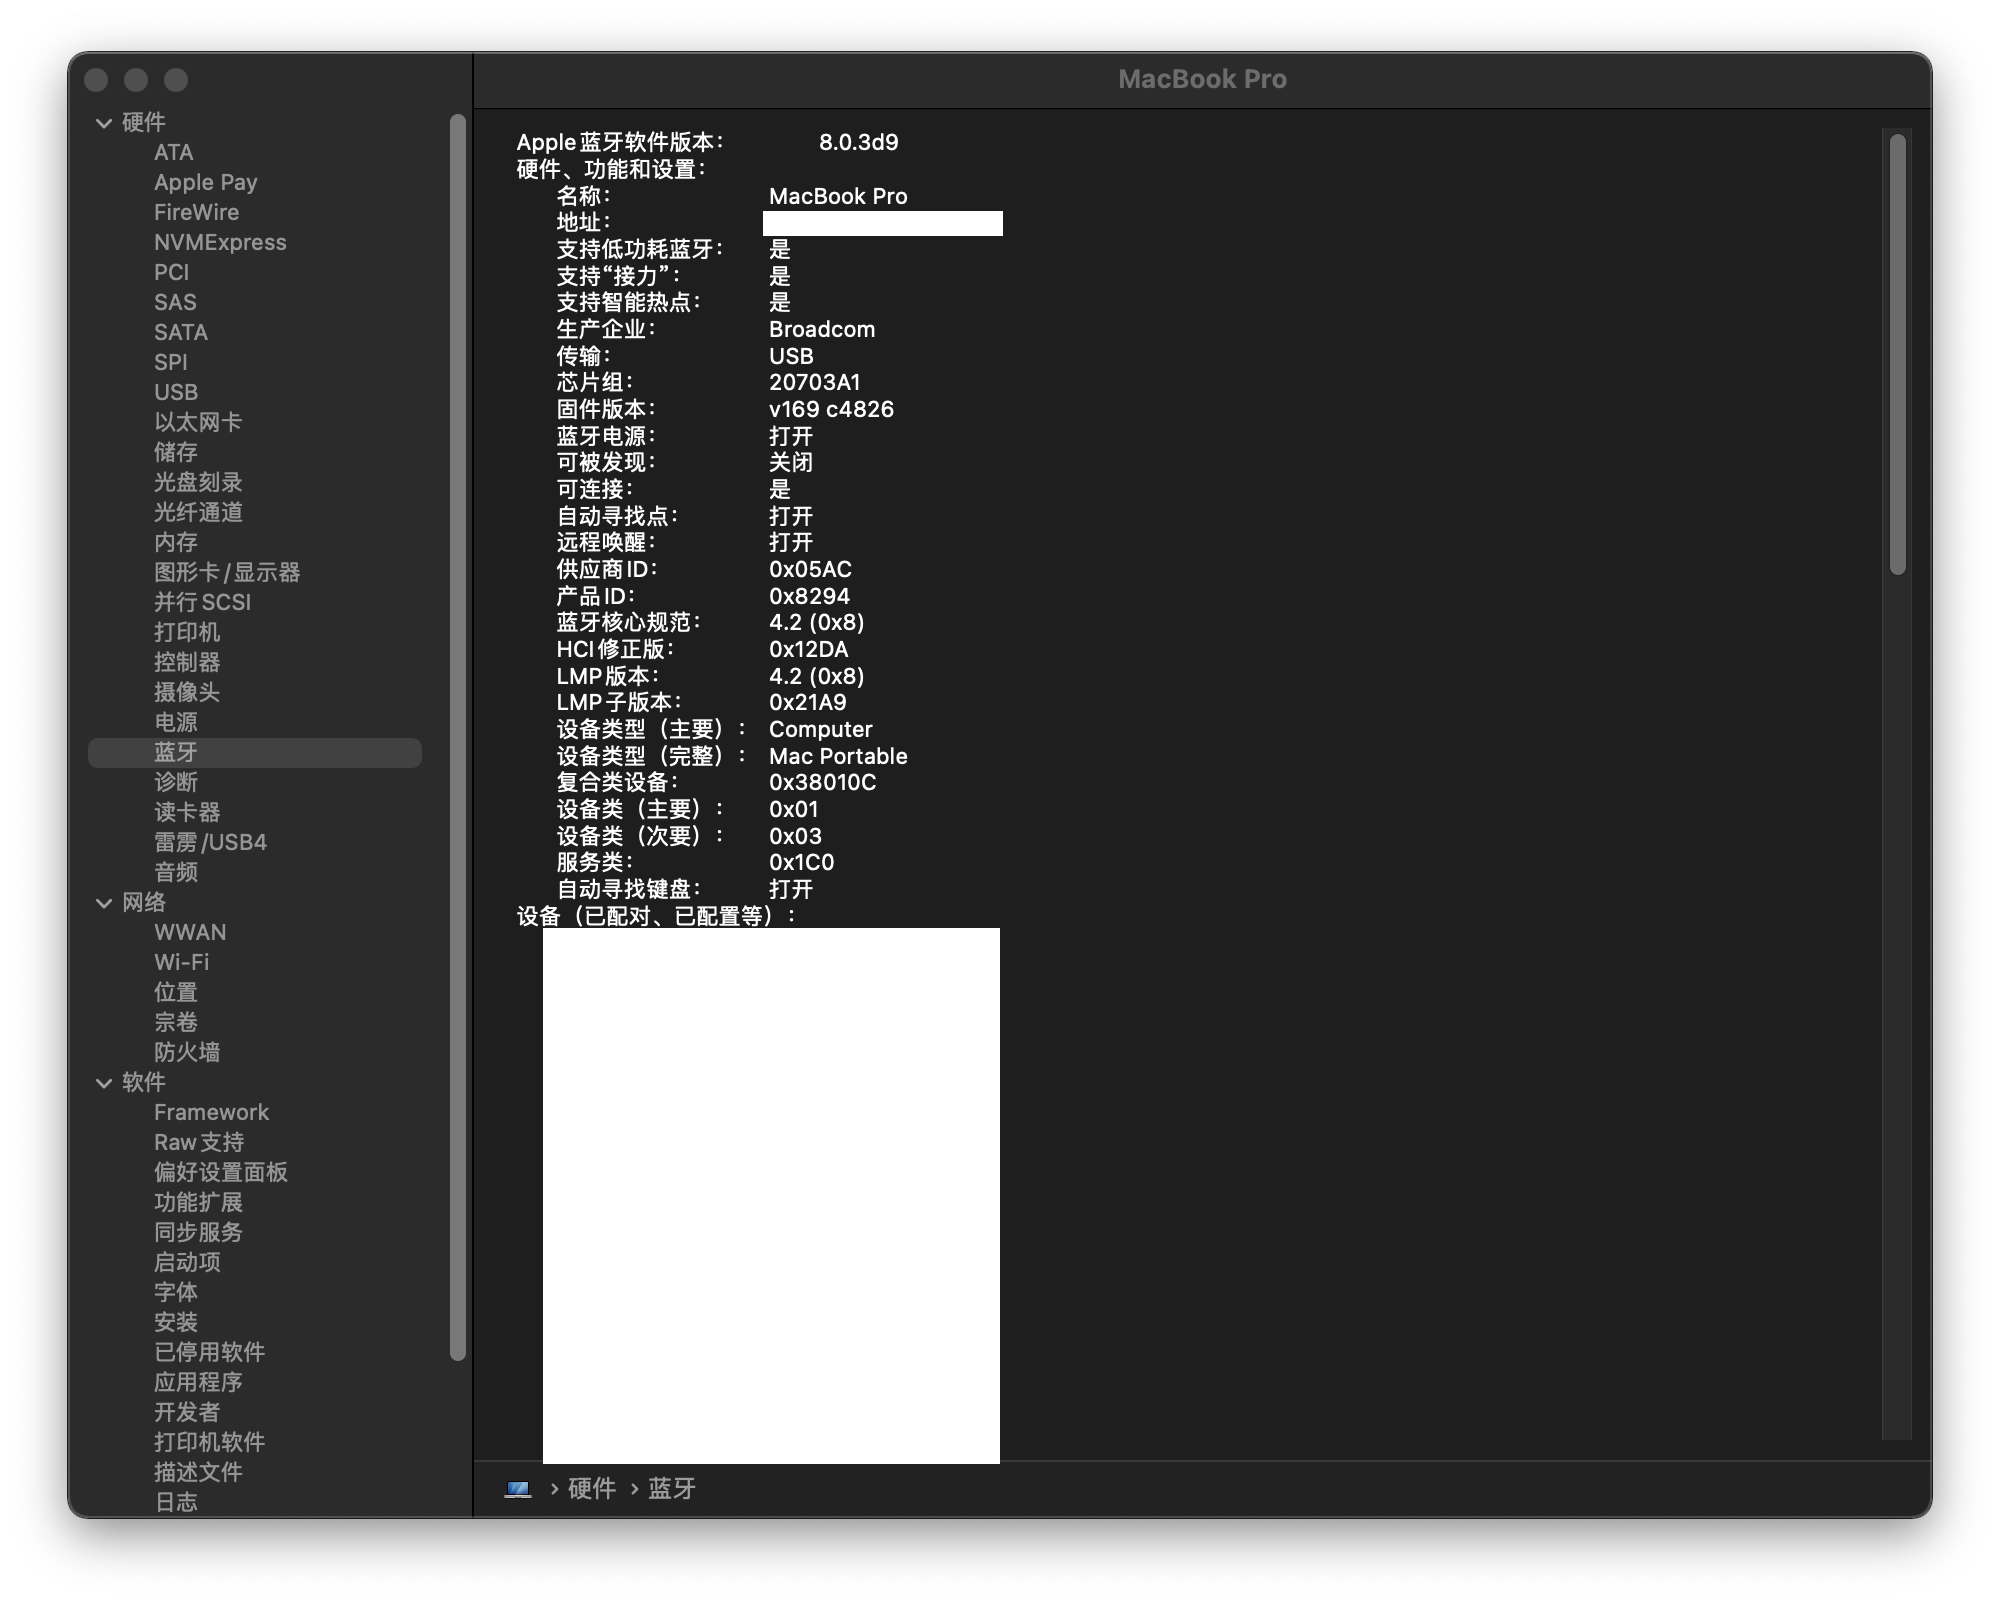This screenshot has height=1602, width=2000.
Task: Select 描述文件 item
Action: click(x=198, y=1472)
